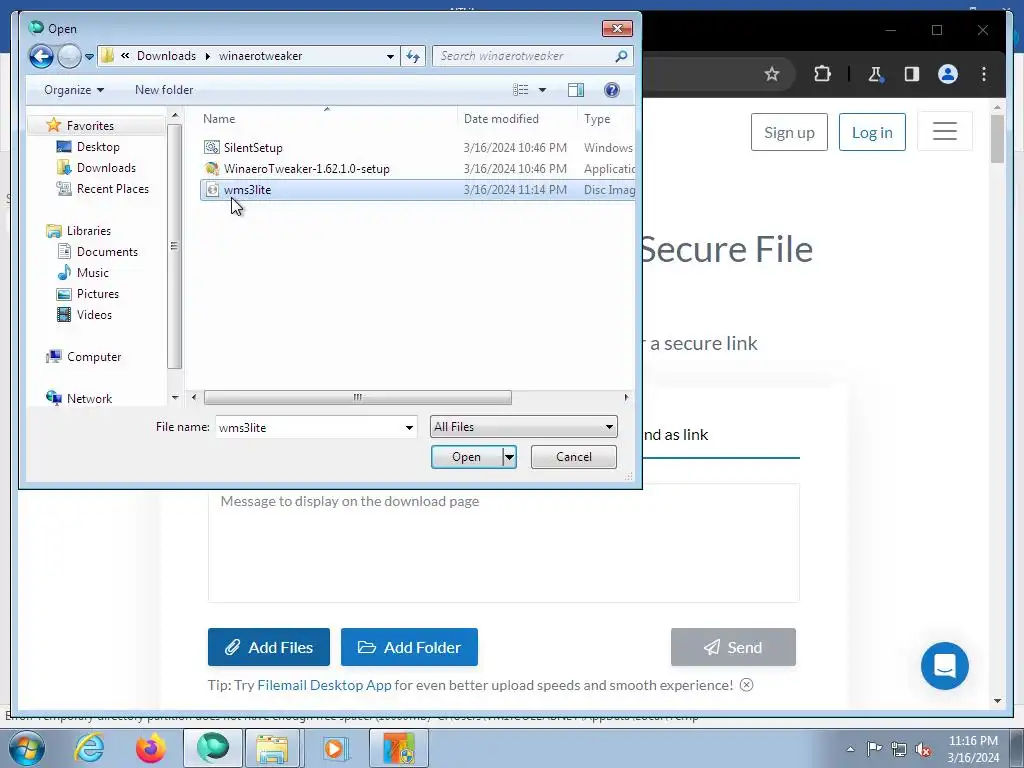Select Network in the navigation pane
The width and height of the screenshot is (1024, 768).
pos(89,398)
